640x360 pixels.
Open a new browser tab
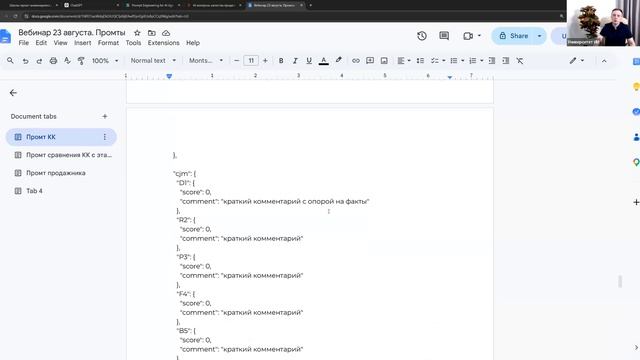(x=311, y=5)
